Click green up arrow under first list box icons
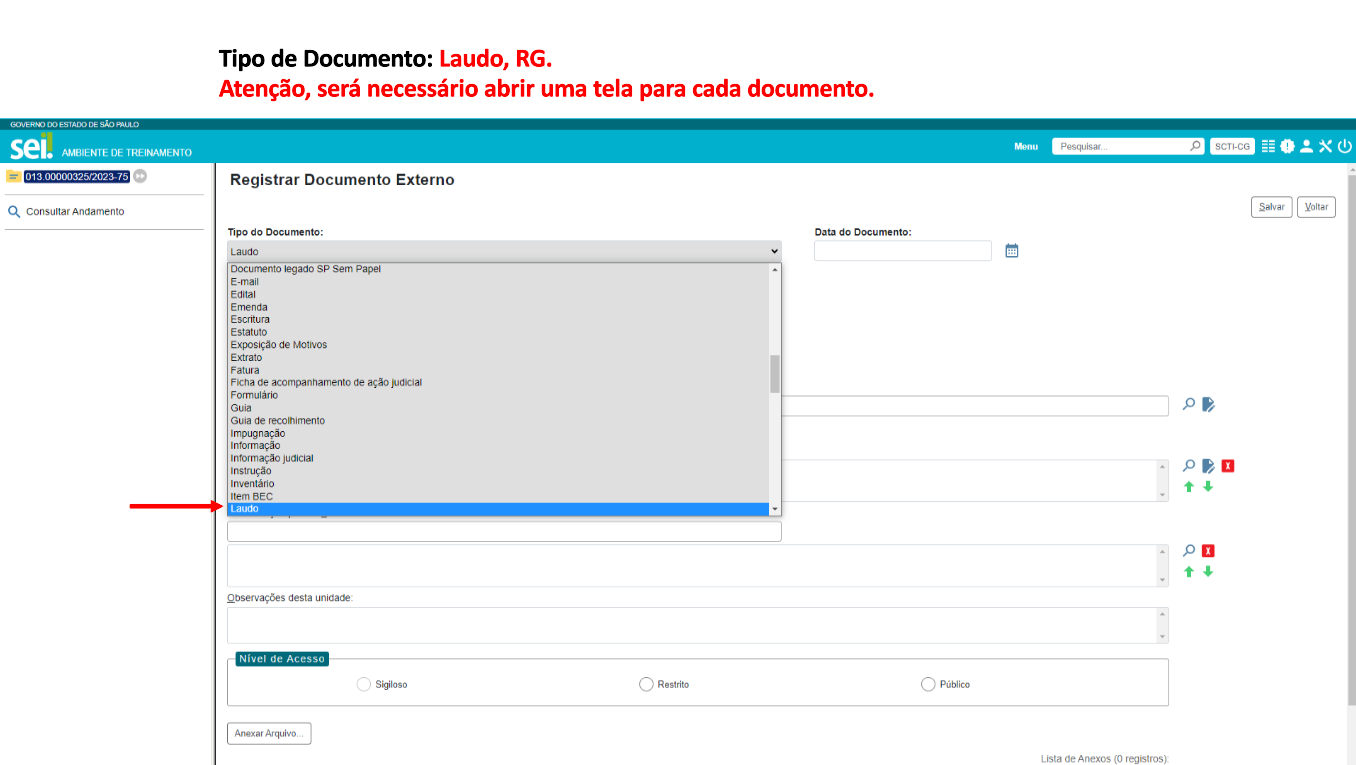The image size is (1356, 765). click(1189, 487)
